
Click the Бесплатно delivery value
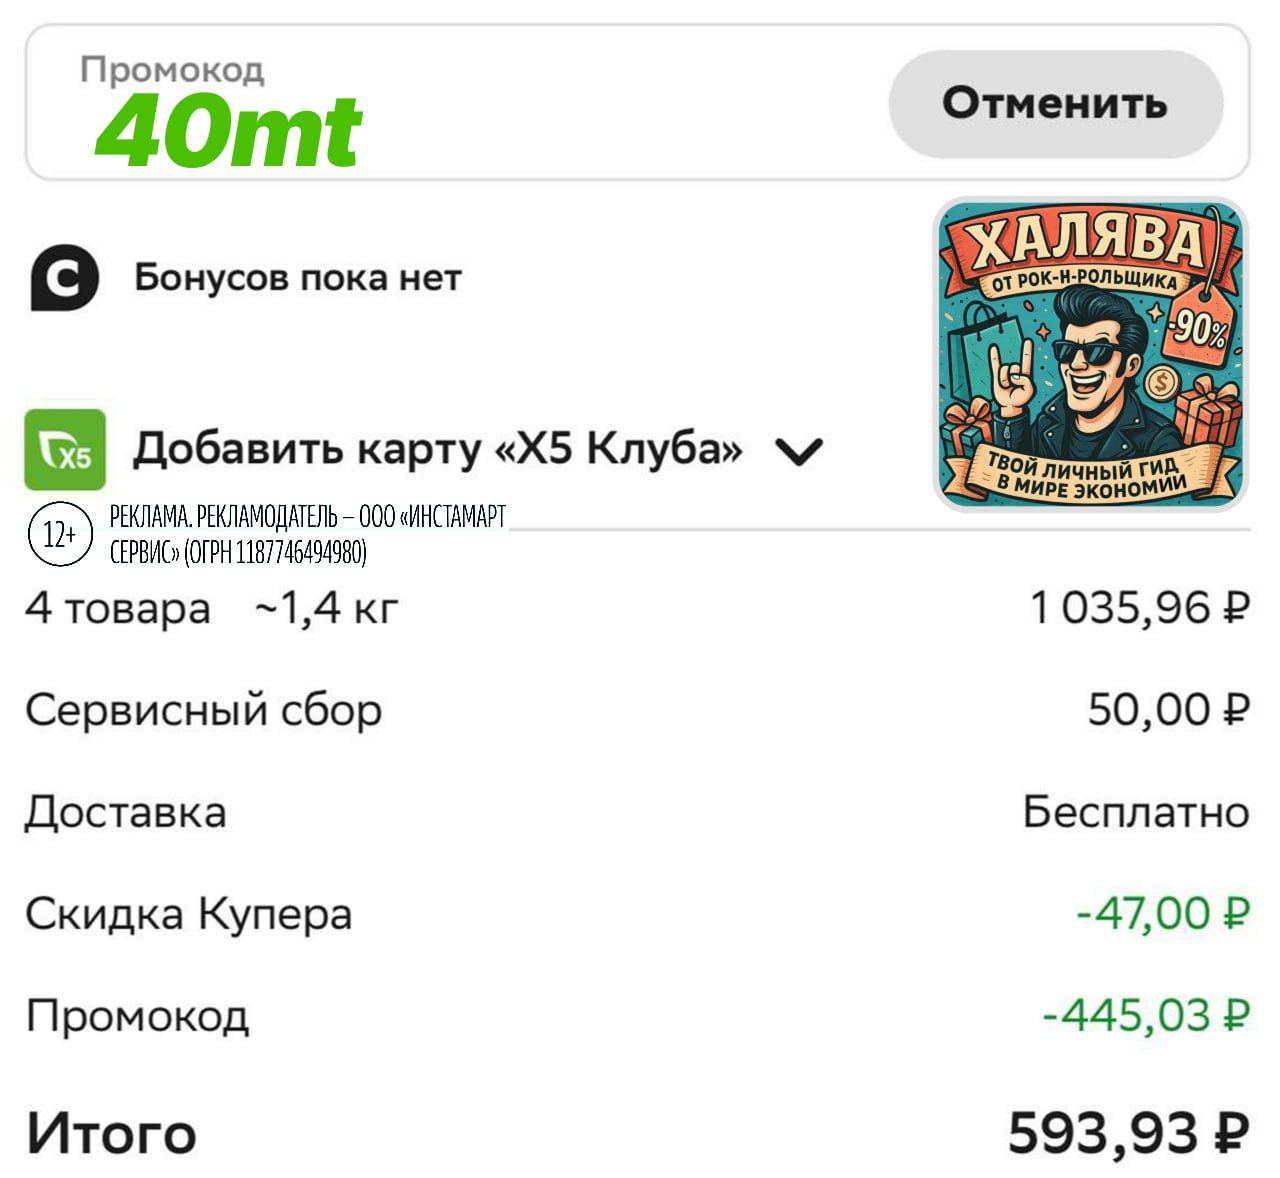pyautogui.click(x=1135, y=812)
